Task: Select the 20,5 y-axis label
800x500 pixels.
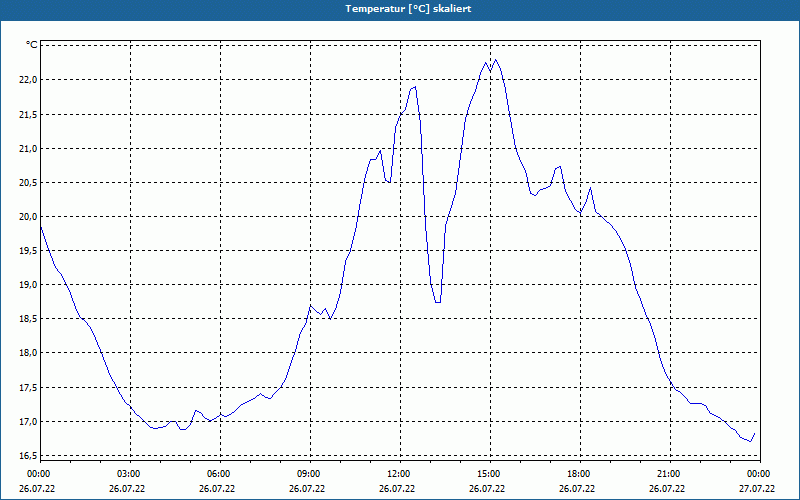Action: (x=29, y=183)
